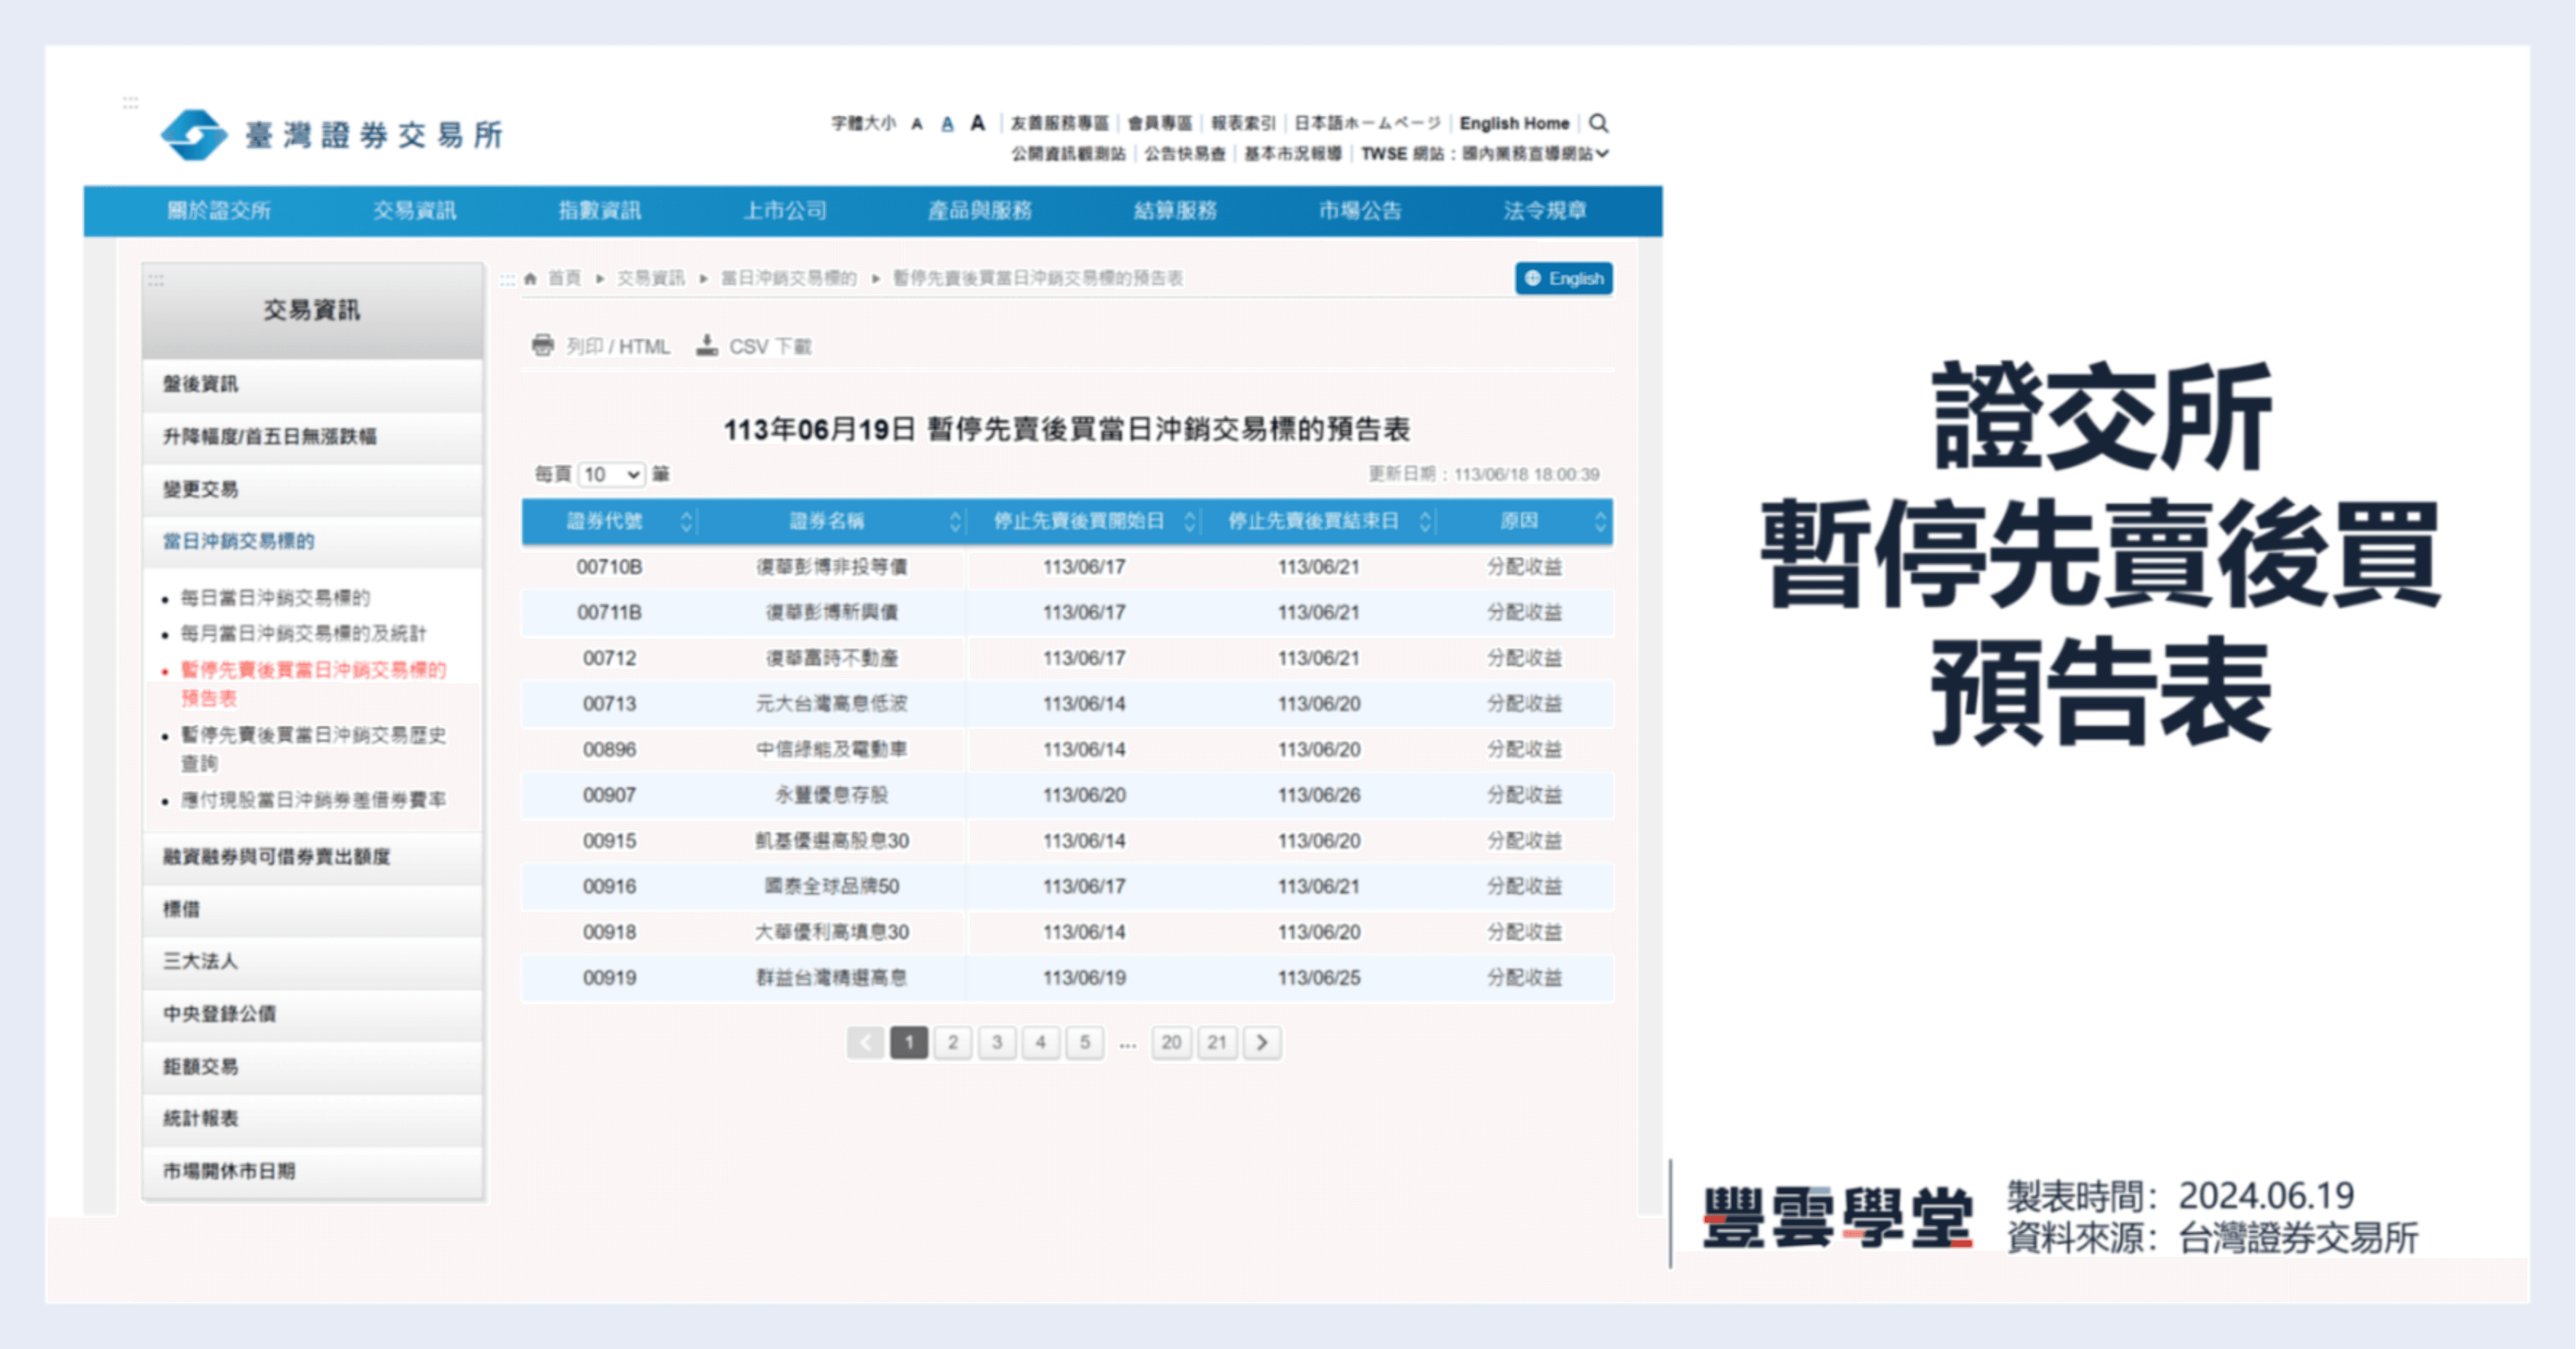Open the 交易資訊 navigation menu
This screenshot has width=2576, height=1349.
pos(415,210)
